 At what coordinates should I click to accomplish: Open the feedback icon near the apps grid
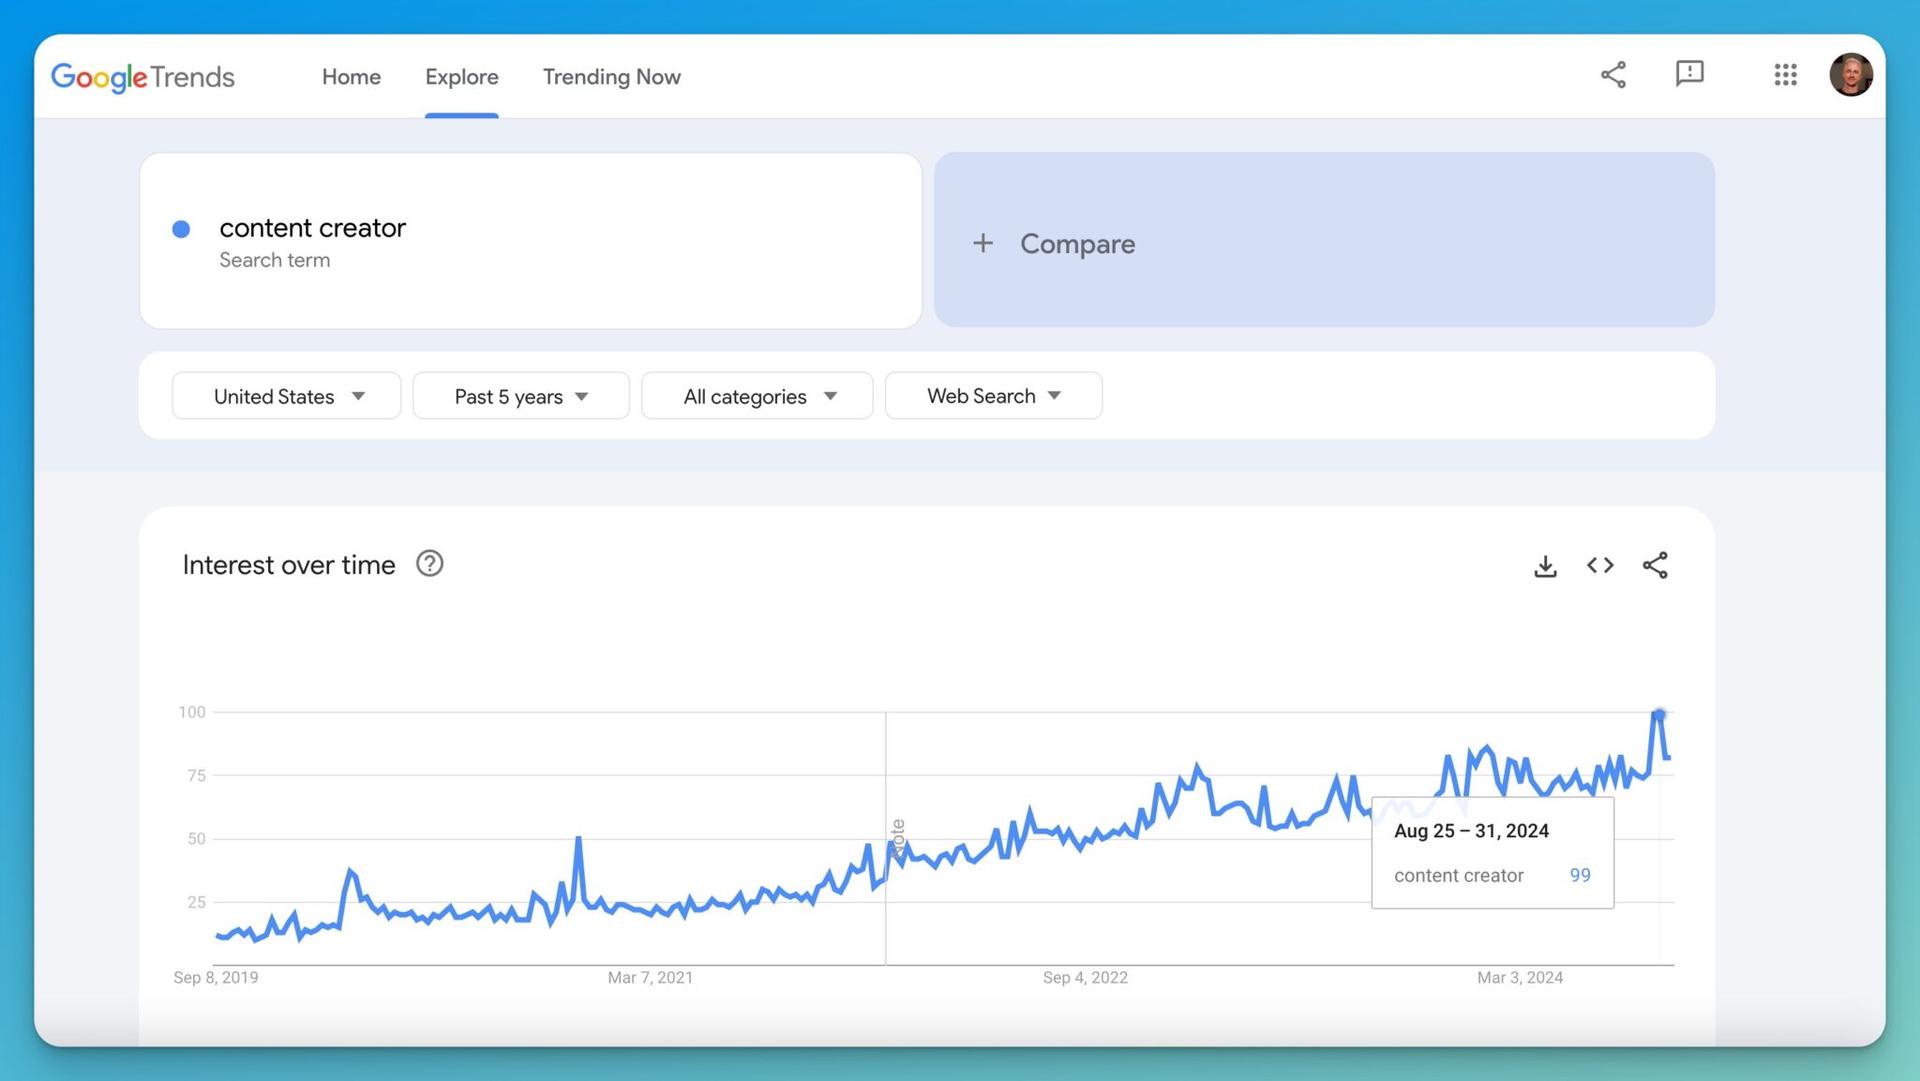[1690, 74]
